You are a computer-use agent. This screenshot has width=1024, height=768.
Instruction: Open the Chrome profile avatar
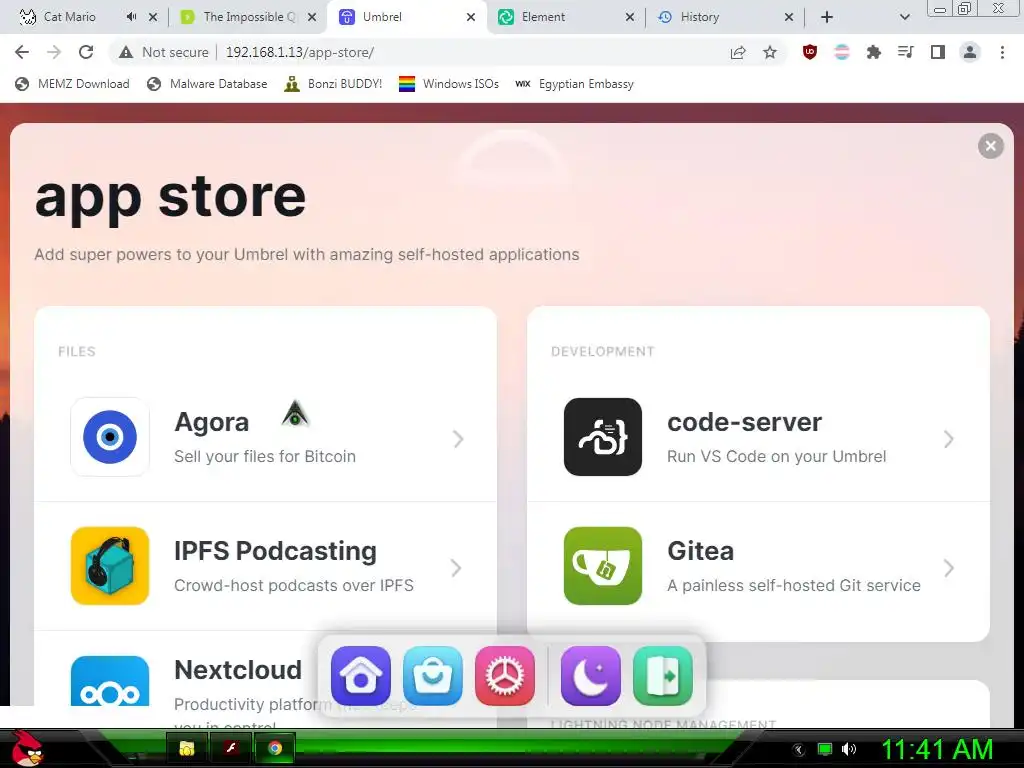pos(970,52)
